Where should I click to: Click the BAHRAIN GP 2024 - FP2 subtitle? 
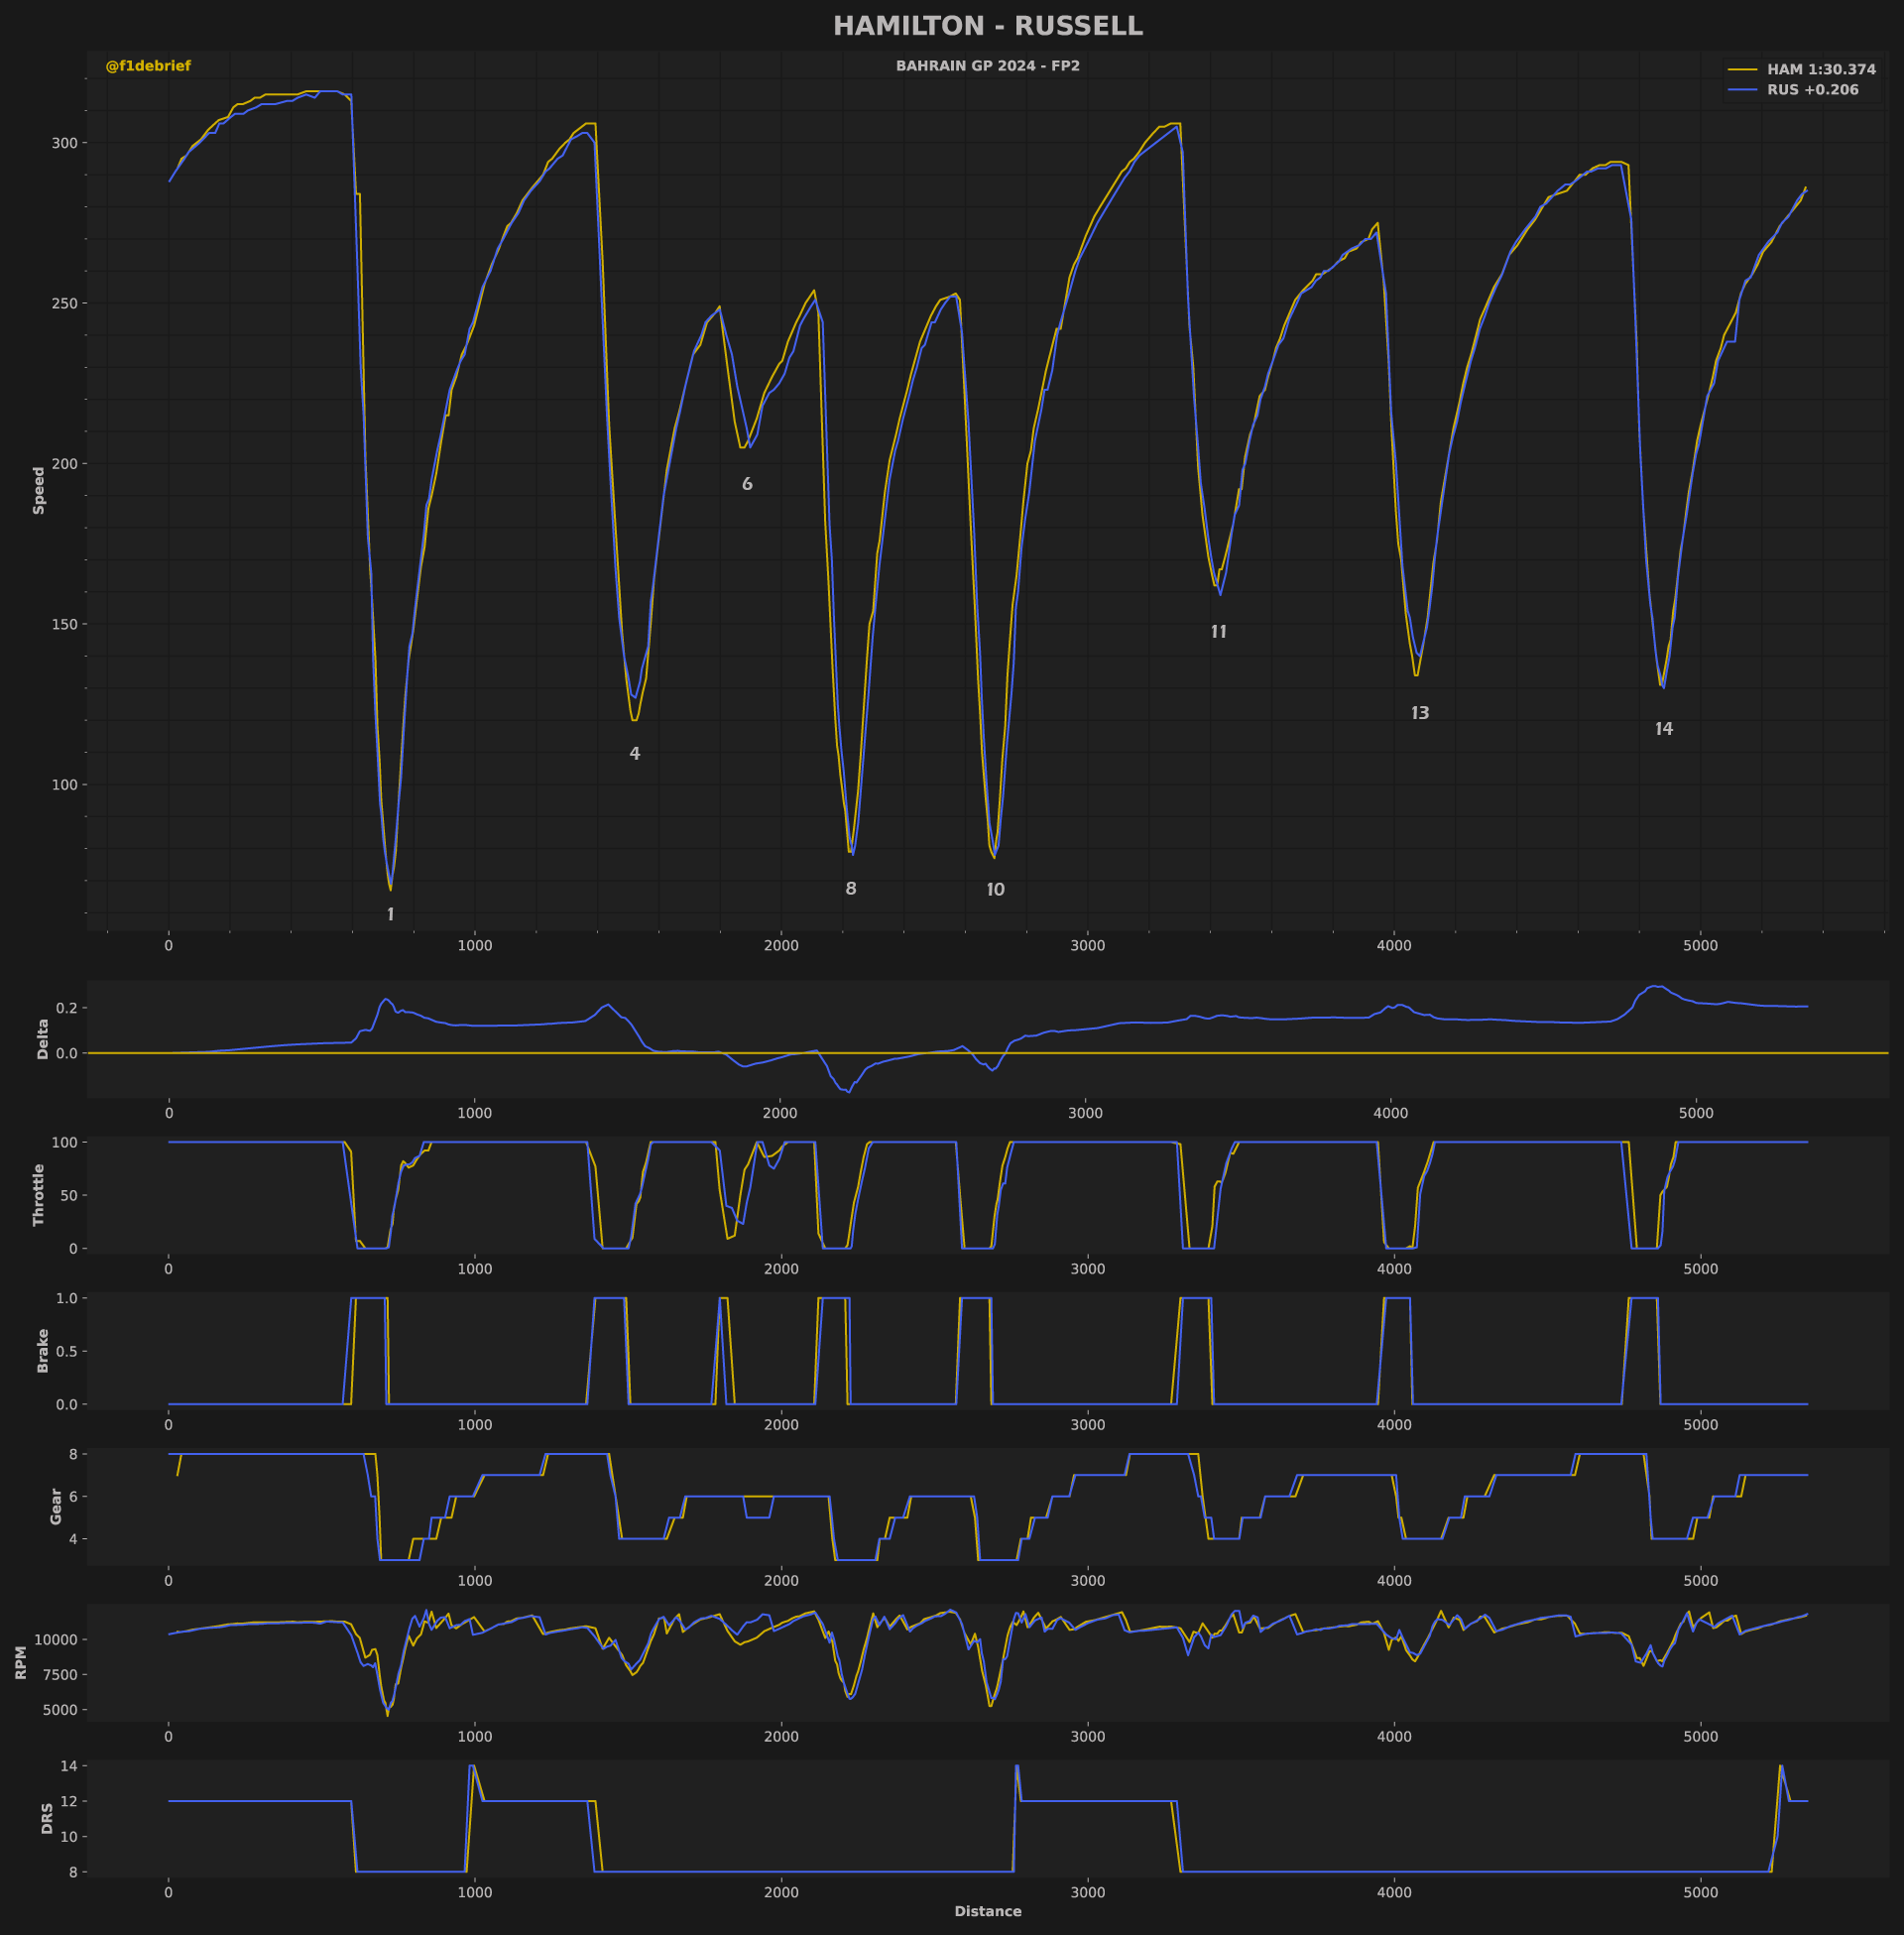tap(987, 66)
